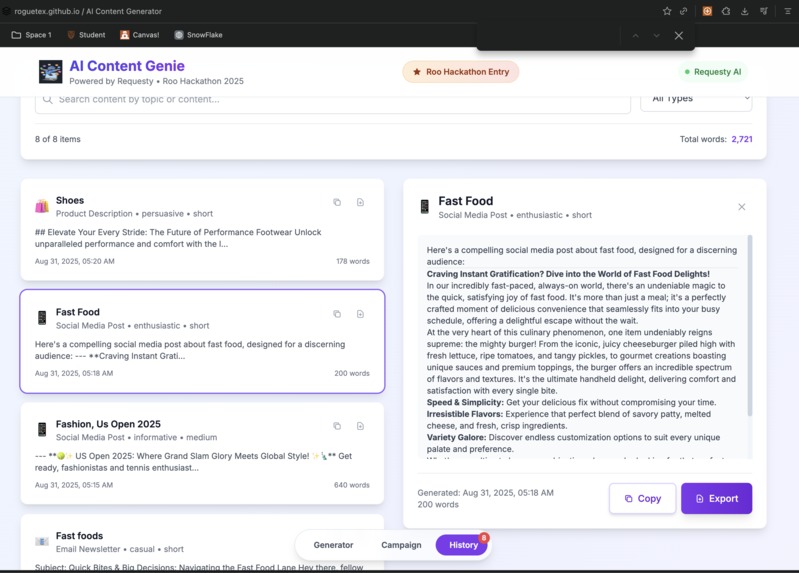The width and height of the screenshot is (799, 573).
Task: Click the Copy button in detail panel
Action: [x=643, y=499]
